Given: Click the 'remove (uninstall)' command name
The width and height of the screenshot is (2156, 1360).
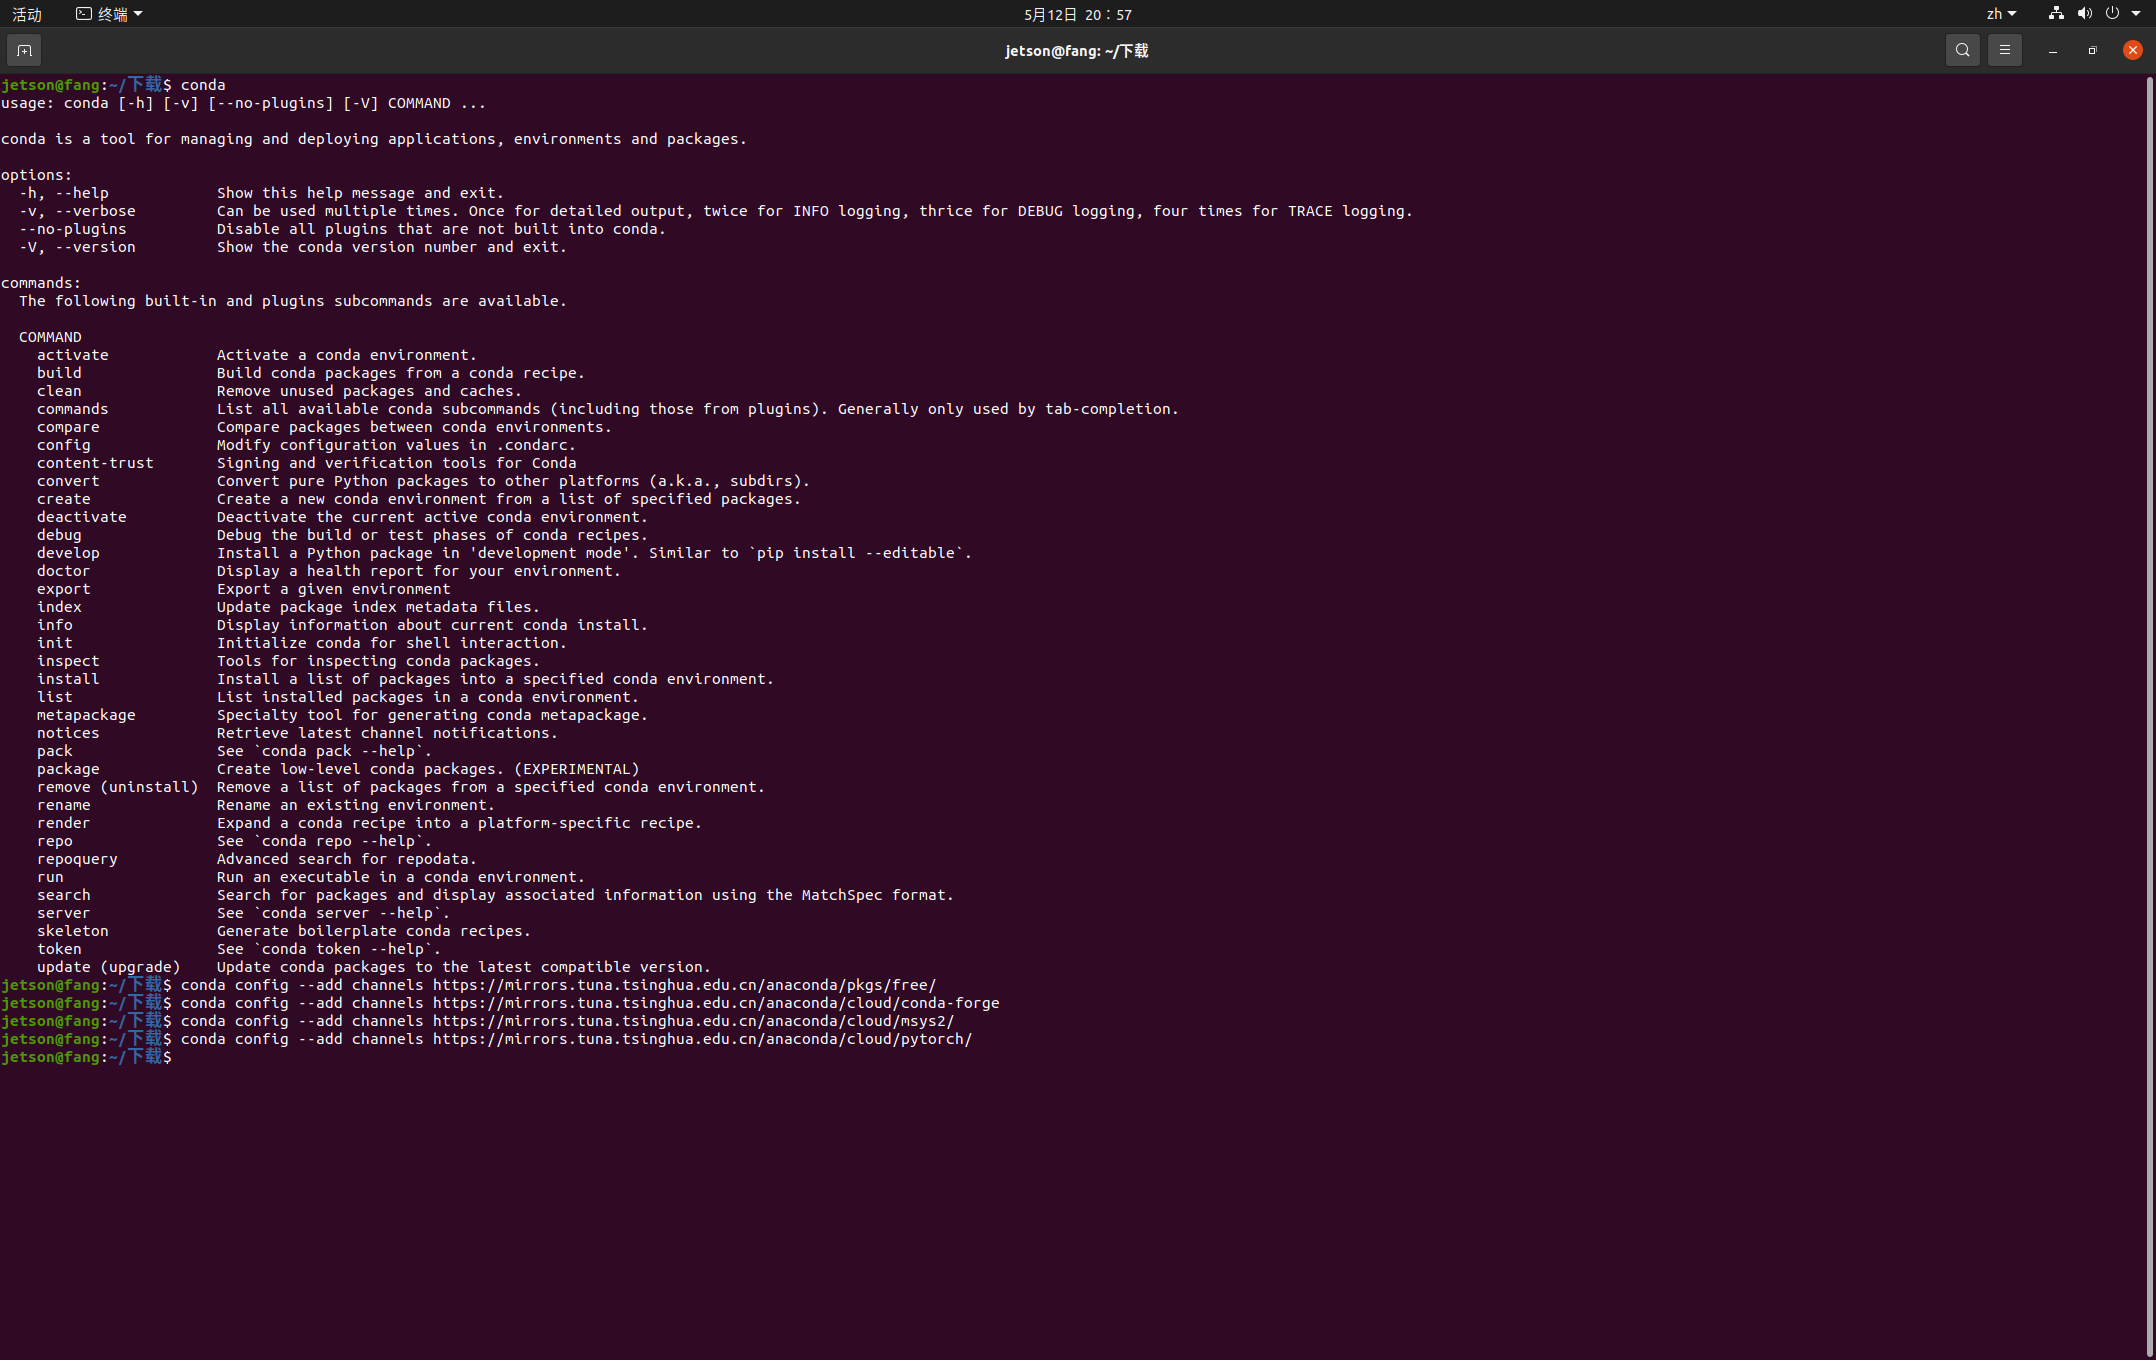Looking at the screenshot, I should (118, 787).
